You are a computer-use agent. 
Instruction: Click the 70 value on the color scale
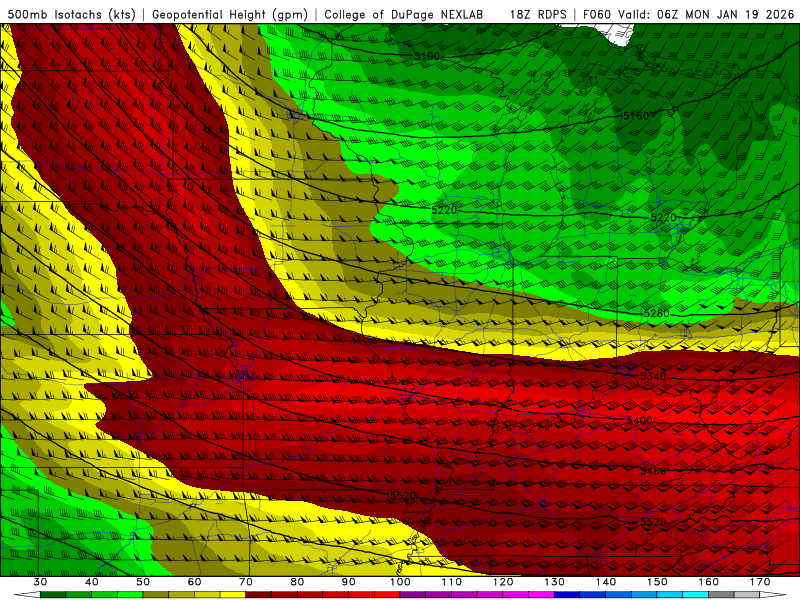click(246, 582)
